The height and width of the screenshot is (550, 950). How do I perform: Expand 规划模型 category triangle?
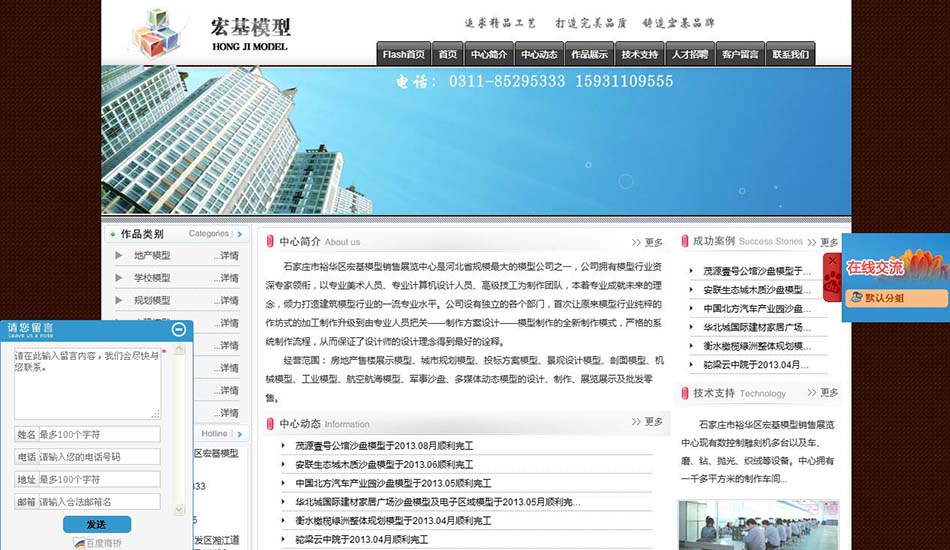point(120,300)
